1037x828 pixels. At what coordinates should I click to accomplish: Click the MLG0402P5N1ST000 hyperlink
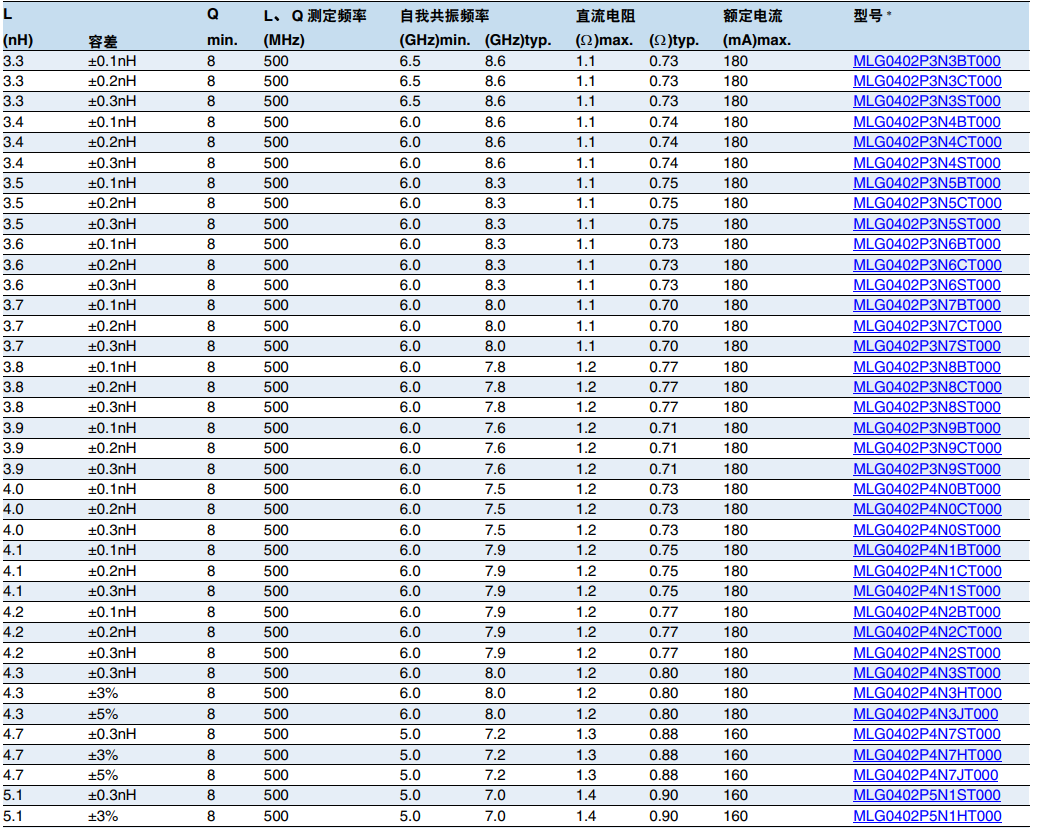(x=927, y=794)
